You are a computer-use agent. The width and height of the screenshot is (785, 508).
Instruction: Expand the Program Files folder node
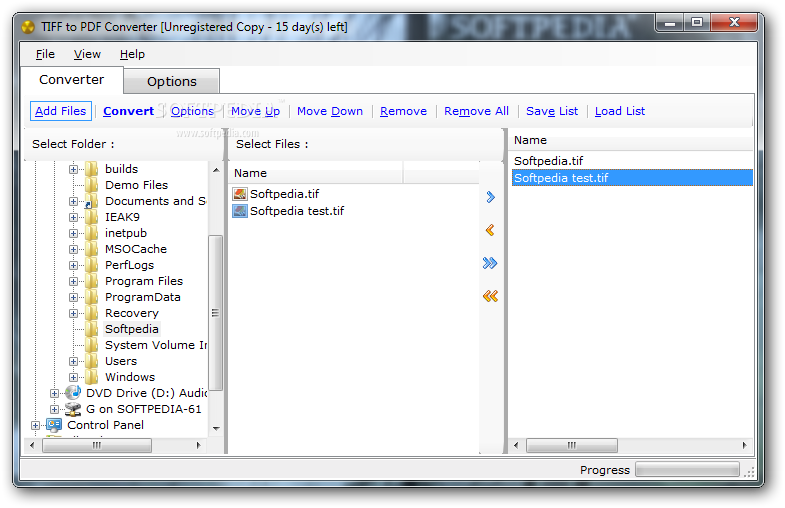(x=73, y=281)
